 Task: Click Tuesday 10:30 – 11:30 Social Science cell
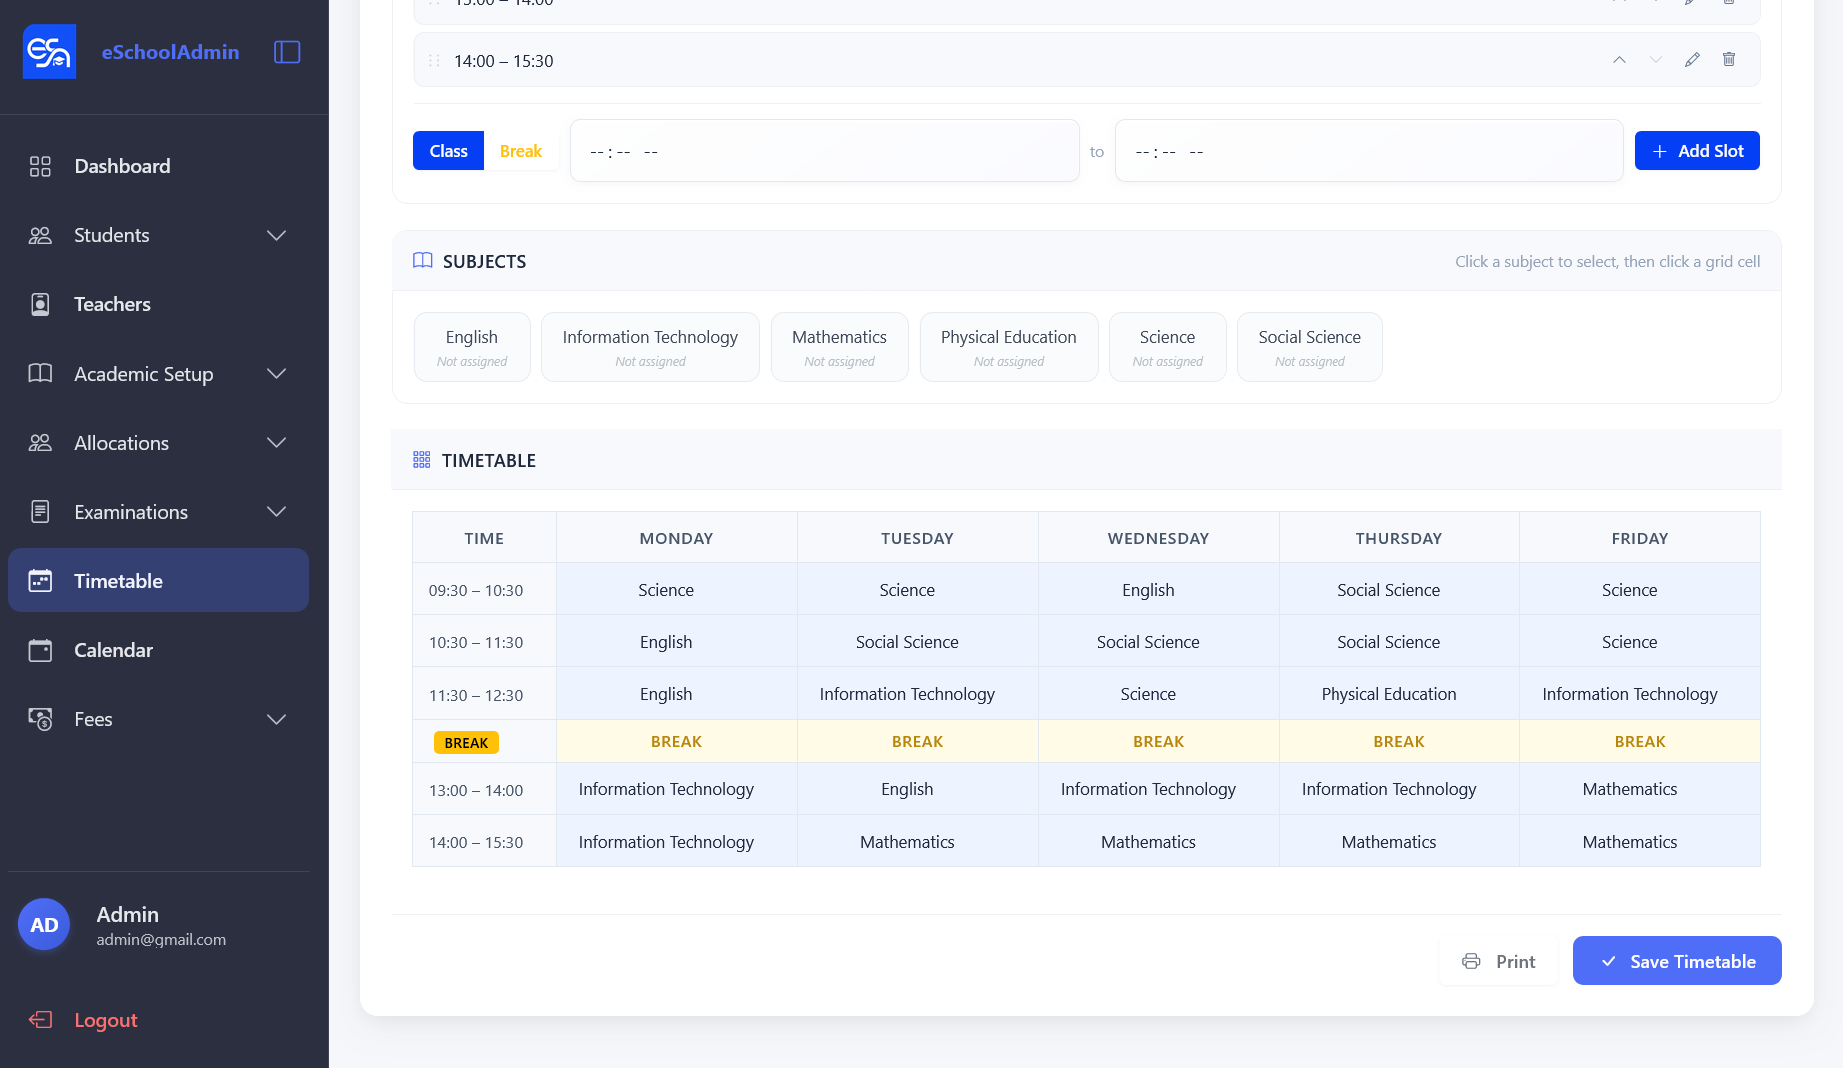[917, 642]
